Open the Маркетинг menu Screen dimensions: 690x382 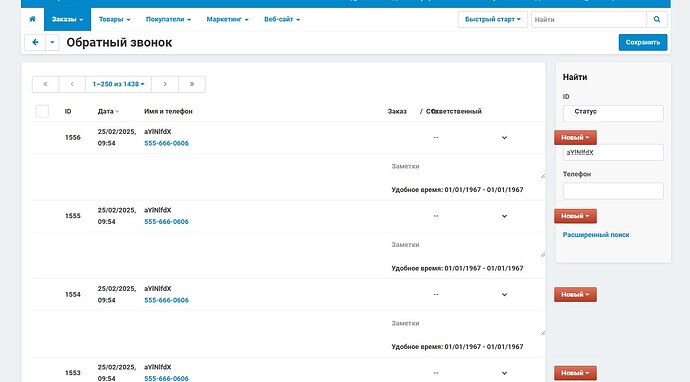(x=228, y=19)
